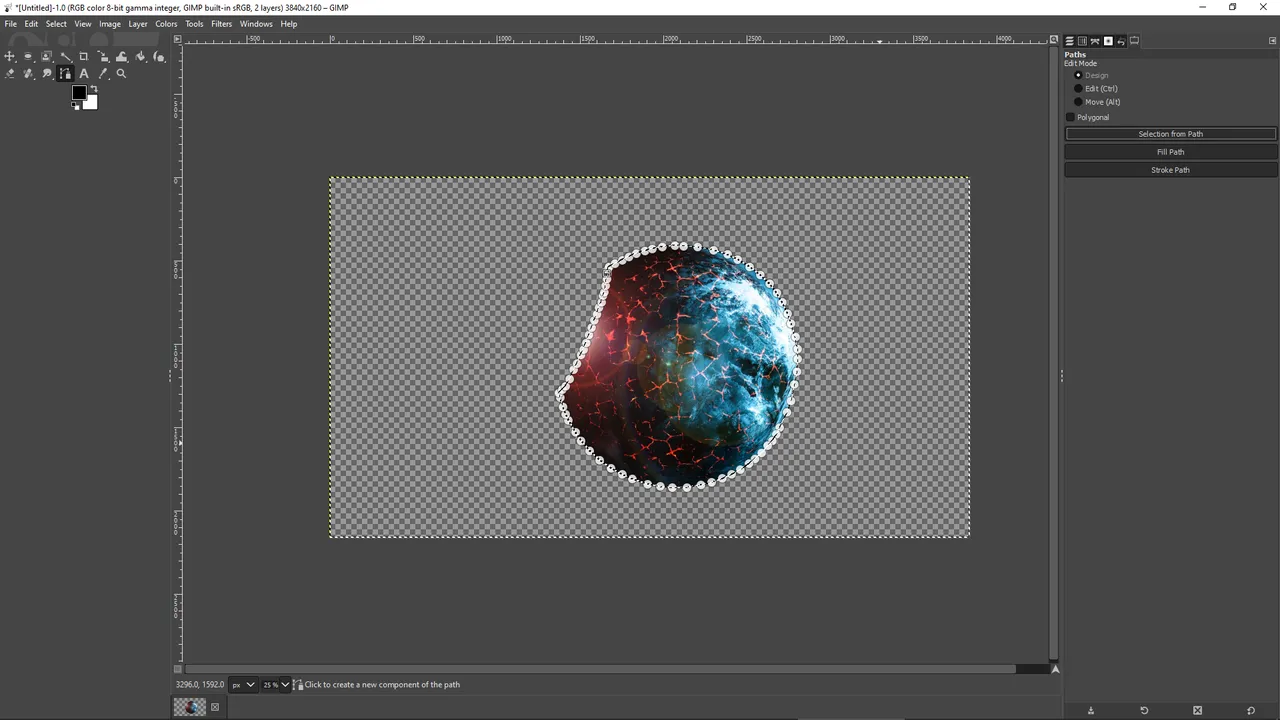Restore tool preset icon at dock bottom
This screenshot has width=1280, height=720.
tap(1144, 710)
